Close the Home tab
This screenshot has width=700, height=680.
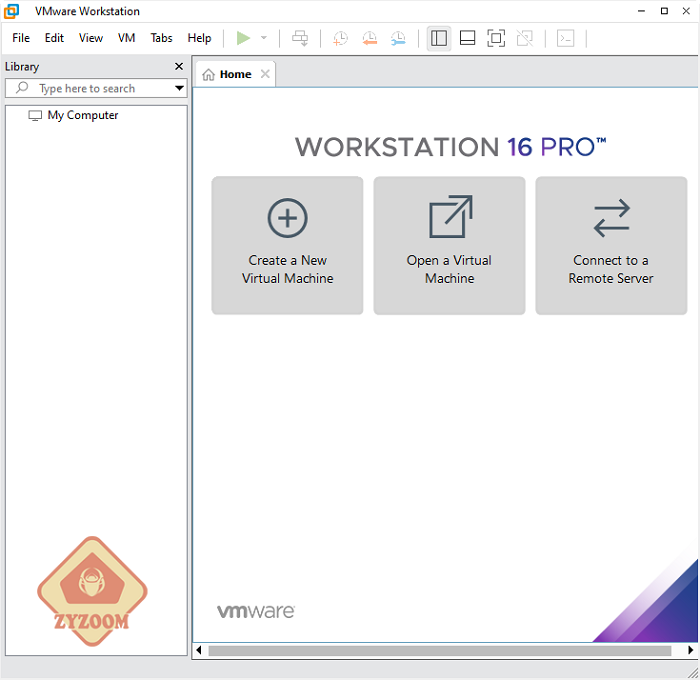pos(265,74)
